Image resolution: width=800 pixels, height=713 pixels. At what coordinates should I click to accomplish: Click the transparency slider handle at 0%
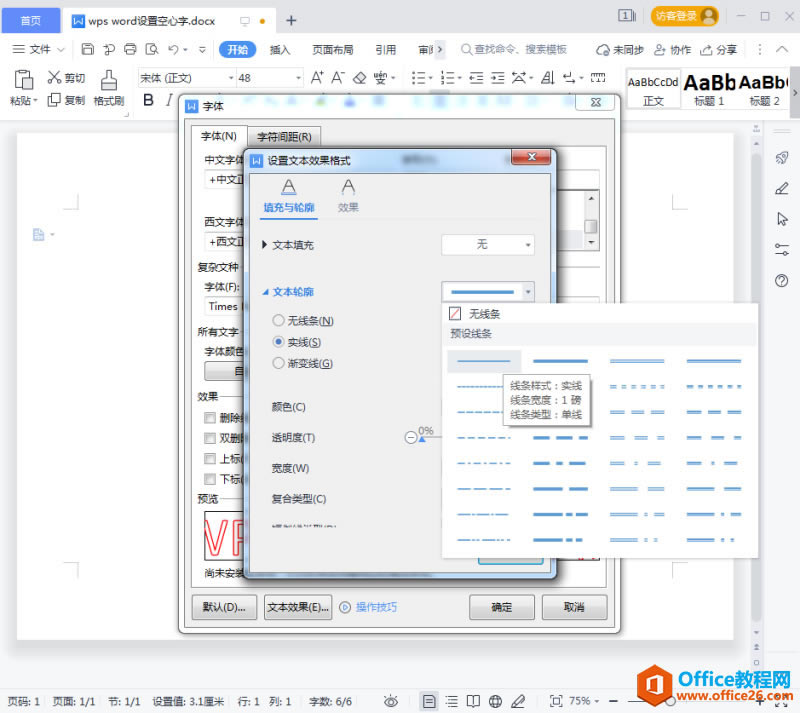(x=422, y=439)
